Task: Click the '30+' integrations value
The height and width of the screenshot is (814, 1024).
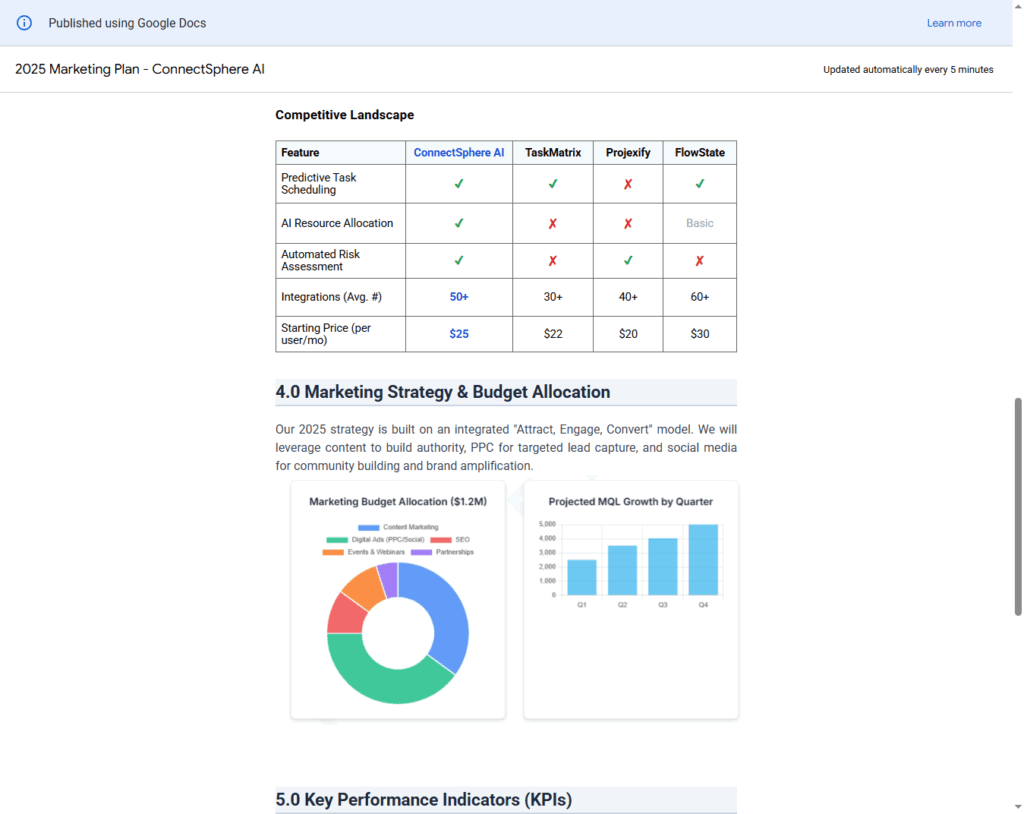Action: click(x=552, y=297)
